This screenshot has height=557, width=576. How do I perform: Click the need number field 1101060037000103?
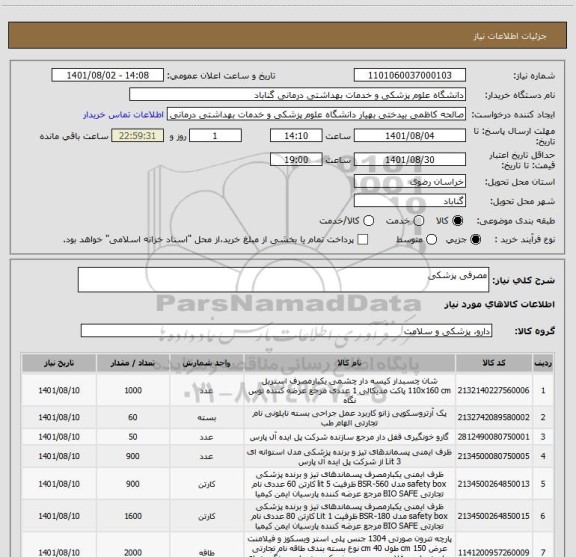410,75
